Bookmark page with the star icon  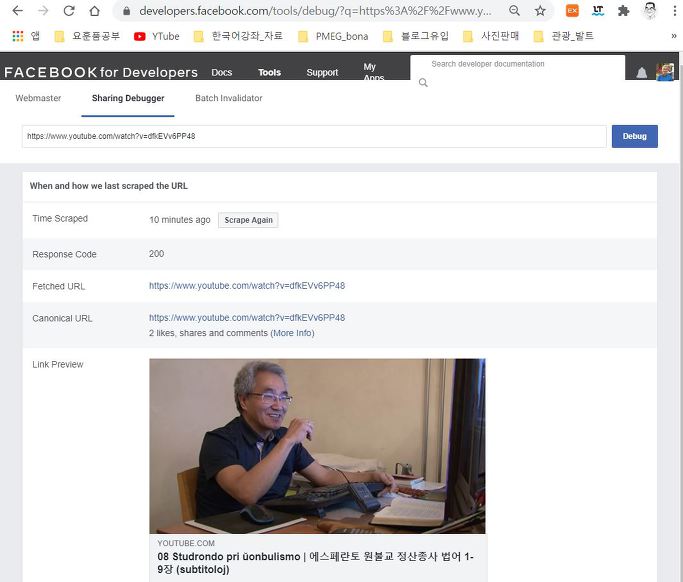click(540, 11)
